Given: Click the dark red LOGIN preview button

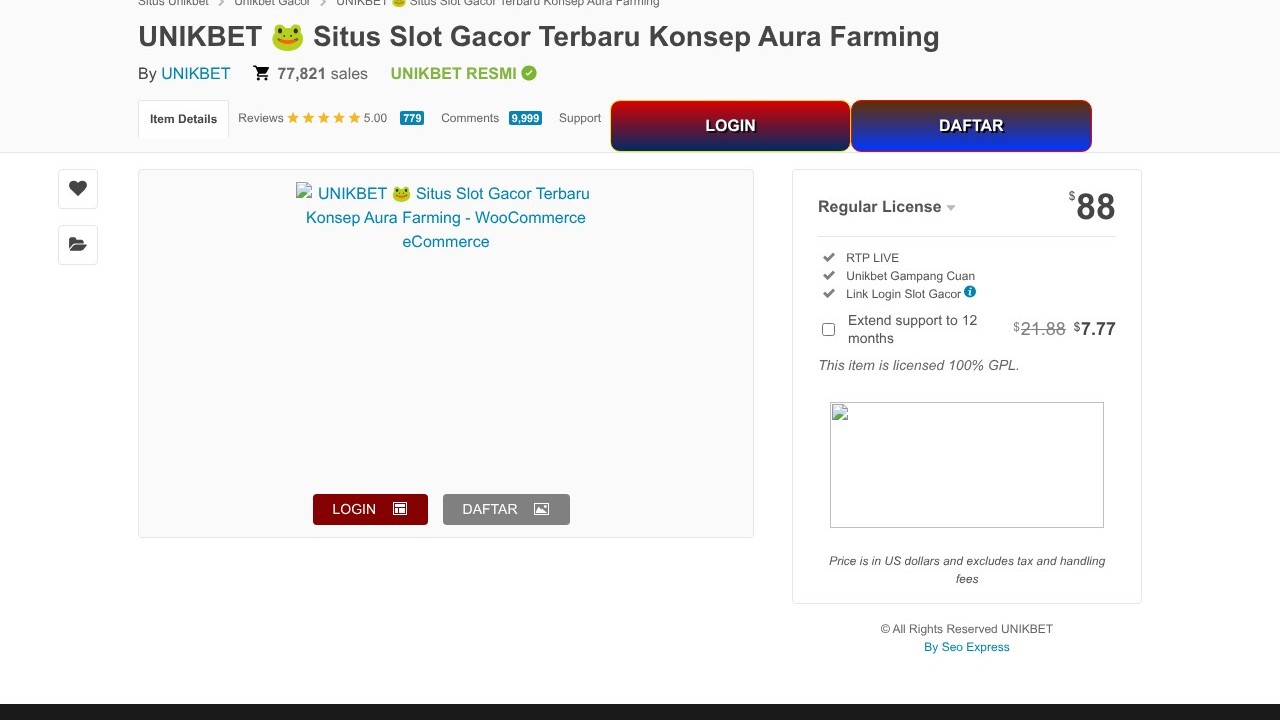Looking at the screenshot, I should [x=370, y=509].
